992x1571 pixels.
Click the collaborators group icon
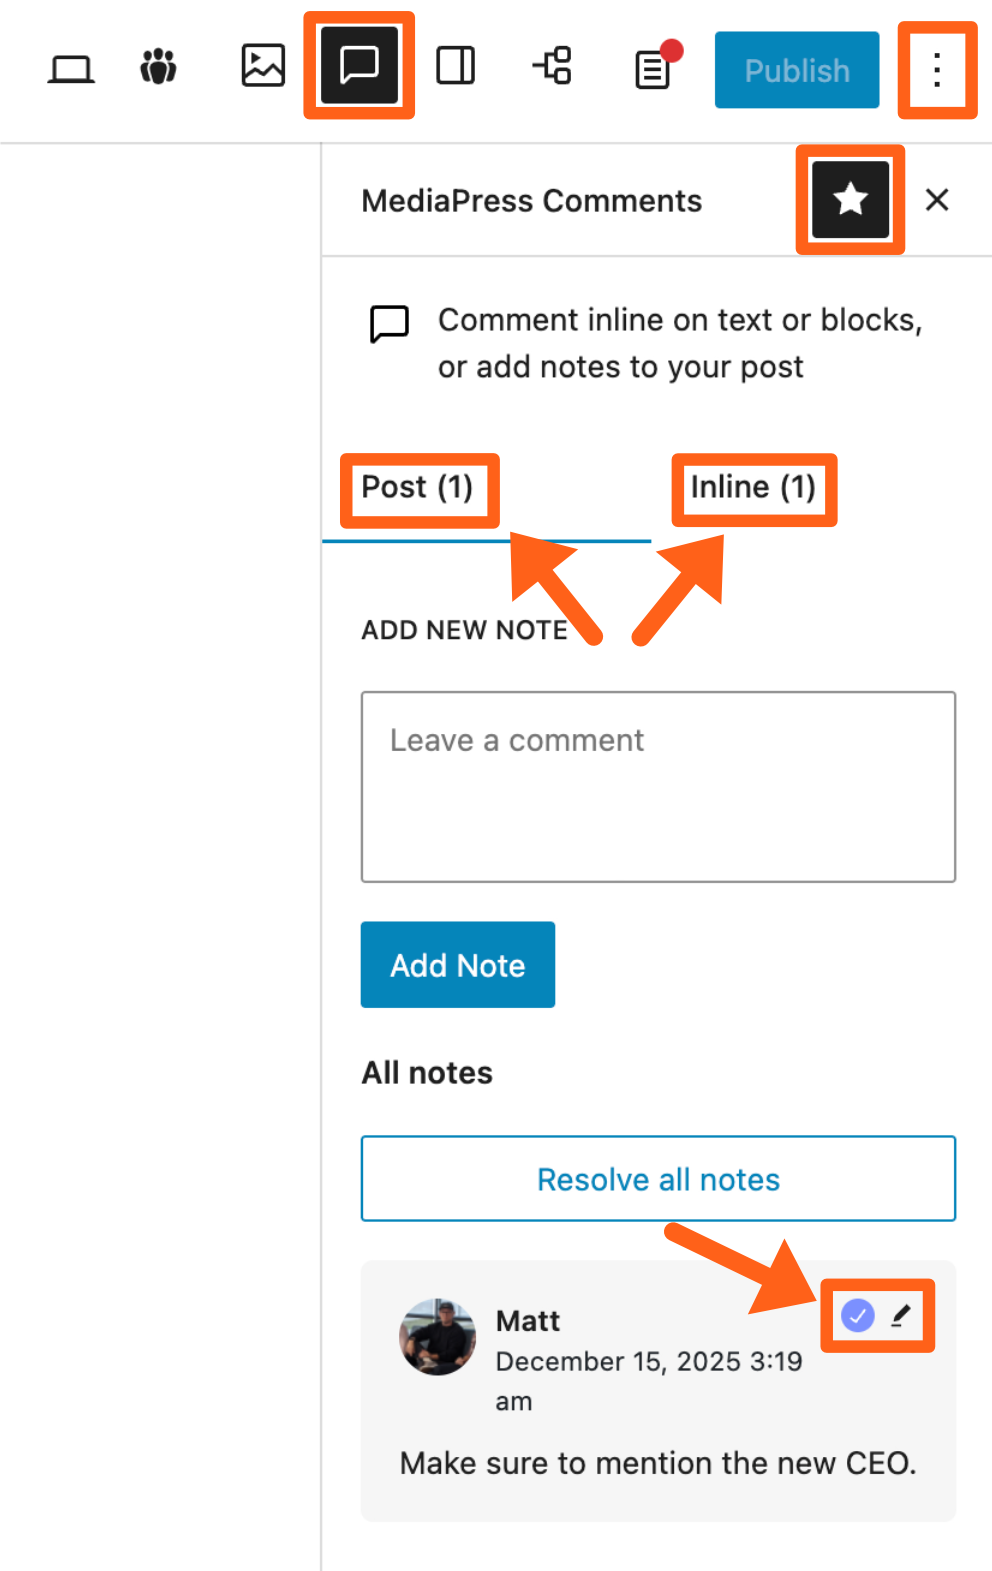[158, 67]
